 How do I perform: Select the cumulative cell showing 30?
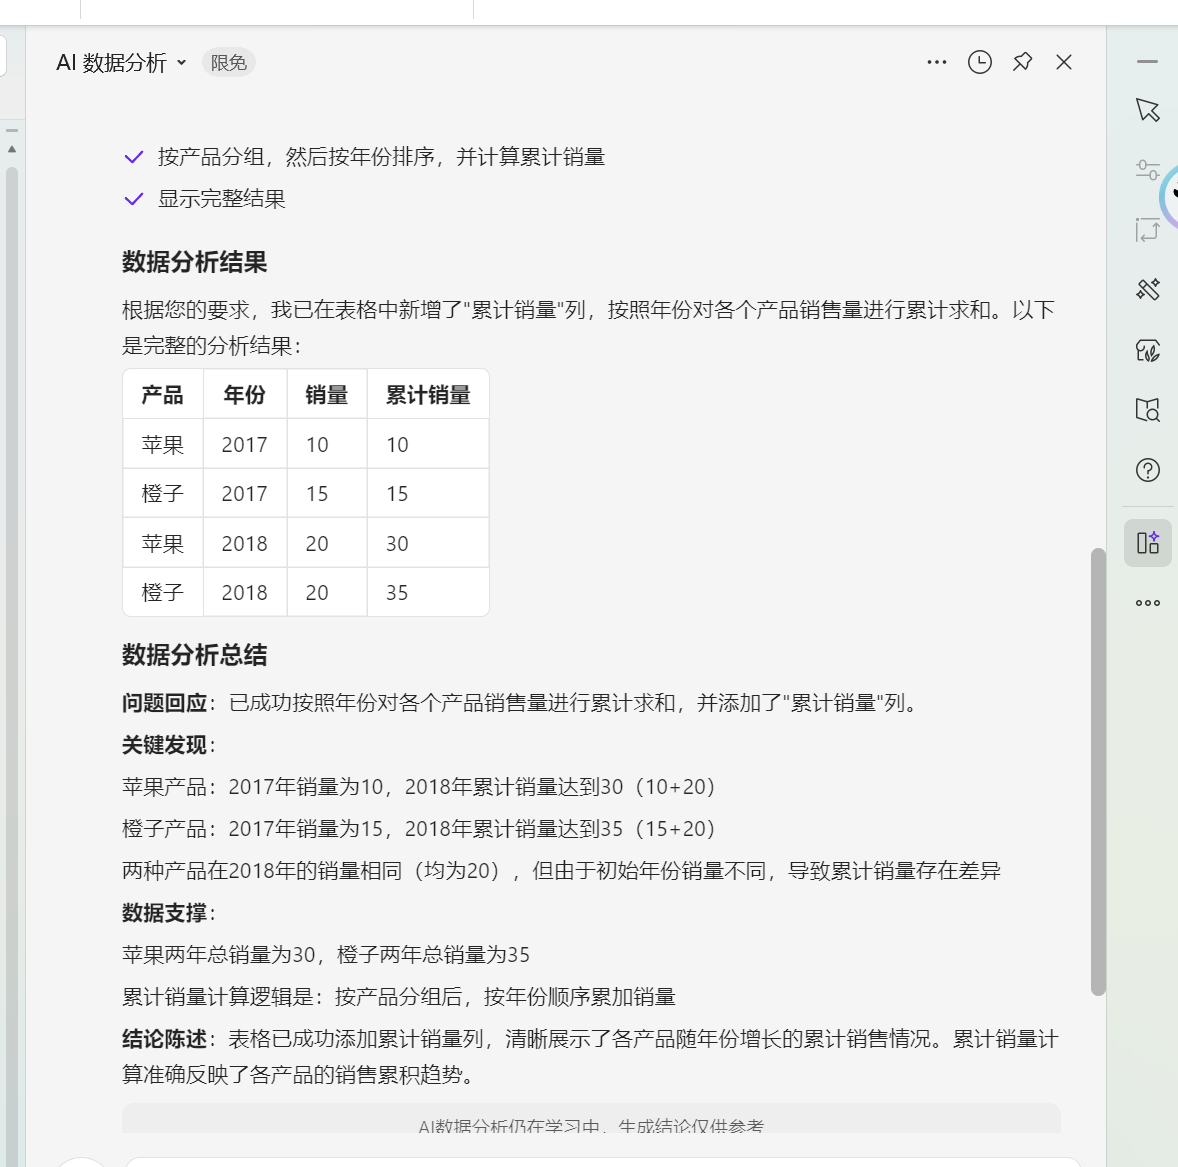pos(428,543)
